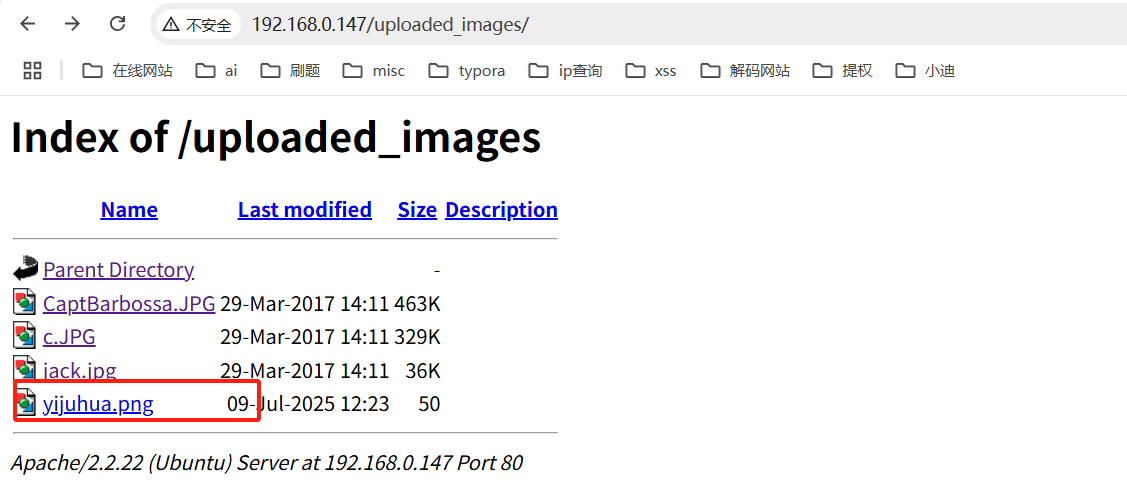Click the not secure warning badge
The width and height of the screenshot is (1127, 492).
[x=198, y=25]
